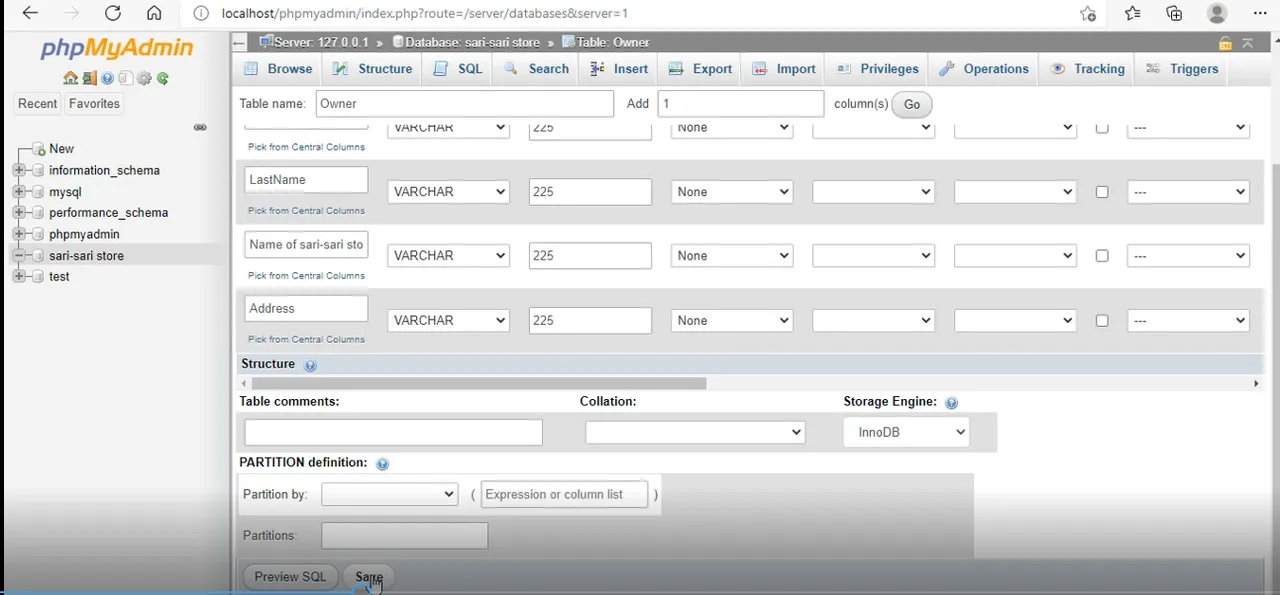Click the browser forward arrow
The width and height of the screenshot is (1280, 595).
coord(71,13)
